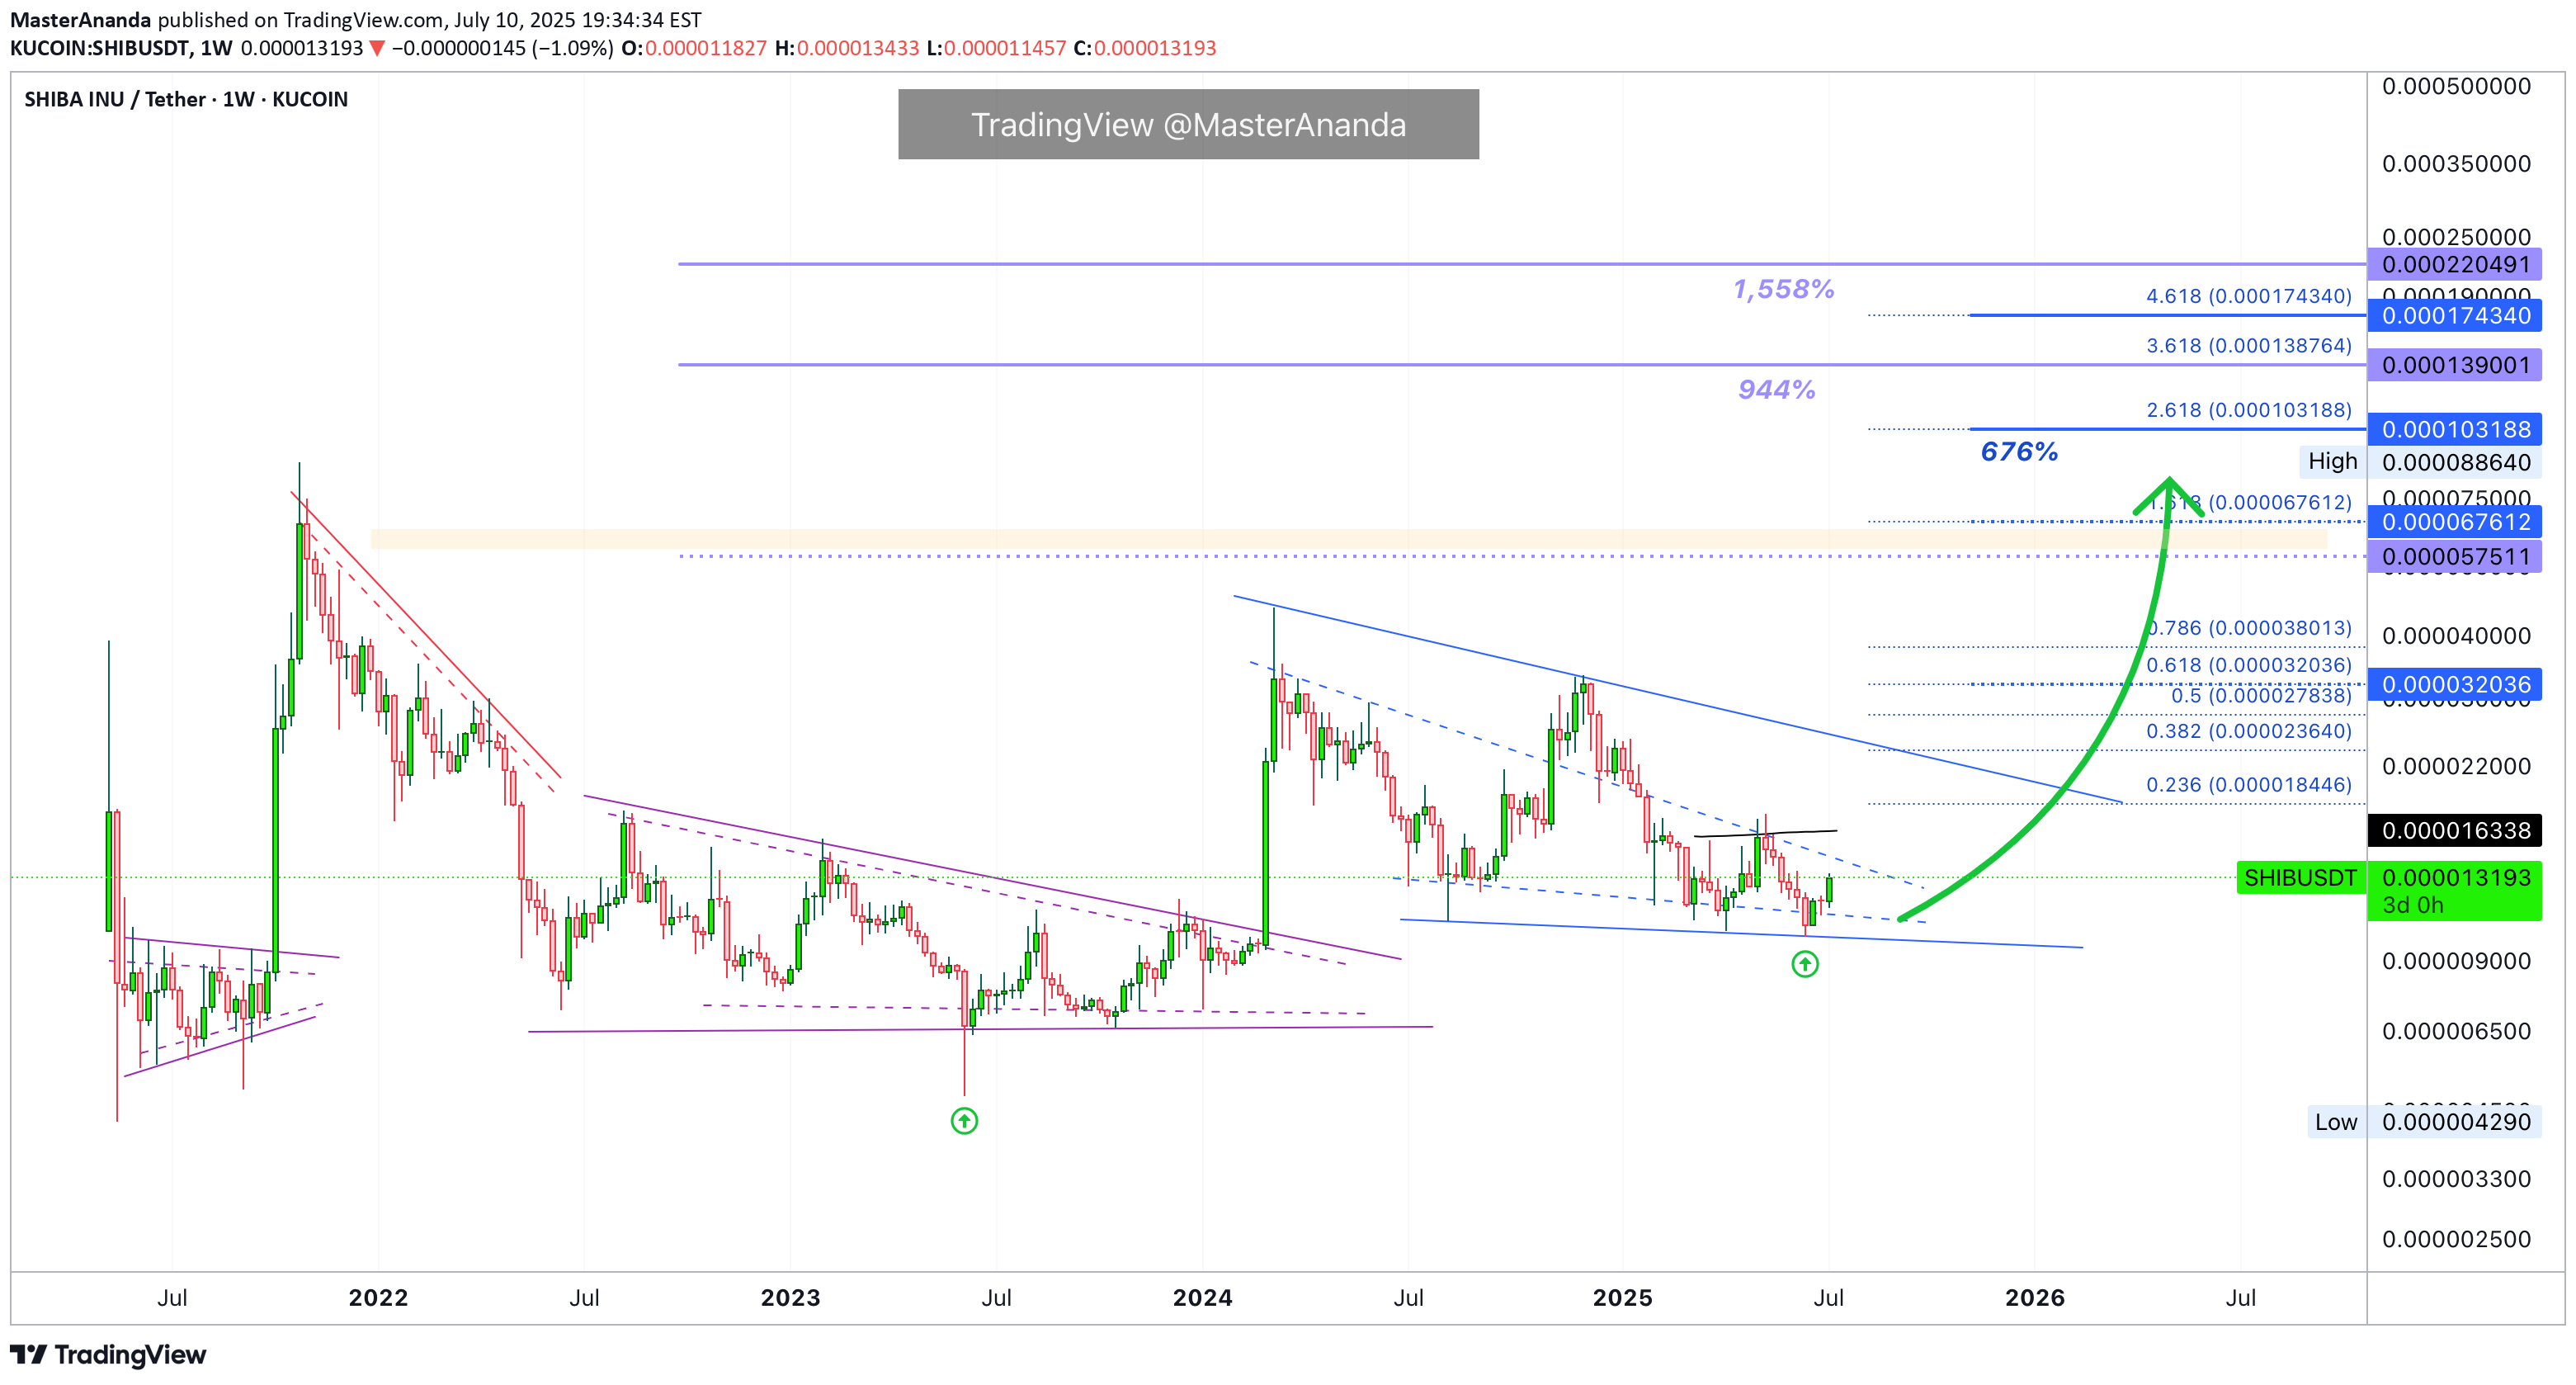Screen dimensions: 2576x1385
Task: Click the 0.5 (0.000027838) Fibonacci label
Action: [x=2261, y=695]
